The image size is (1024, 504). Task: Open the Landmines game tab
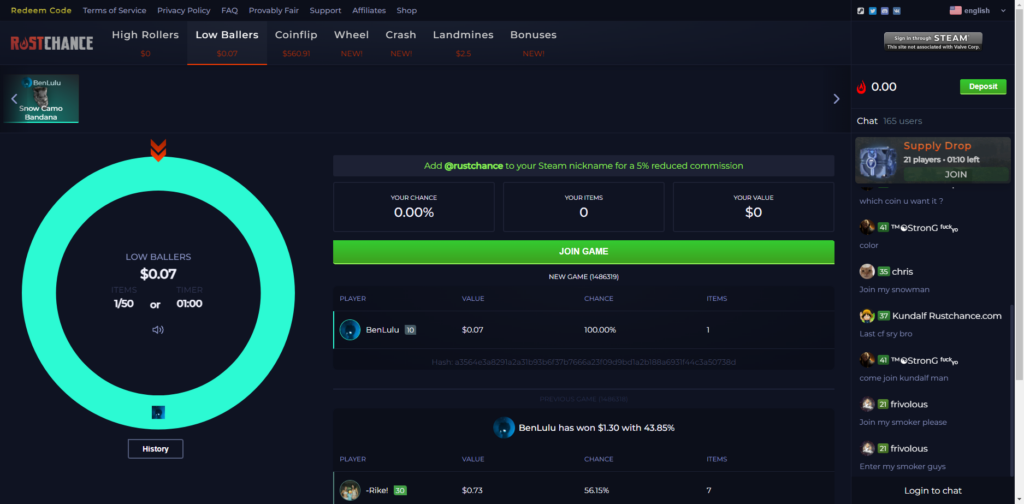pos(463,43)
